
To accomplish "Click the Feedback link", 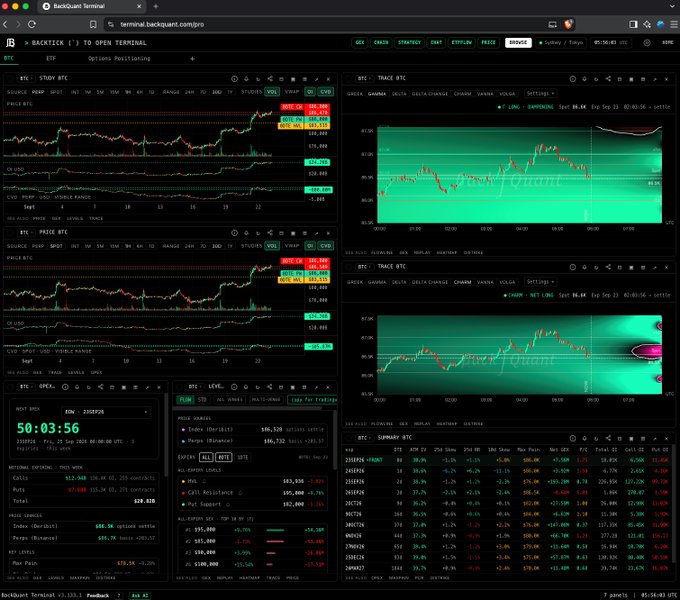I will [98, 596].
